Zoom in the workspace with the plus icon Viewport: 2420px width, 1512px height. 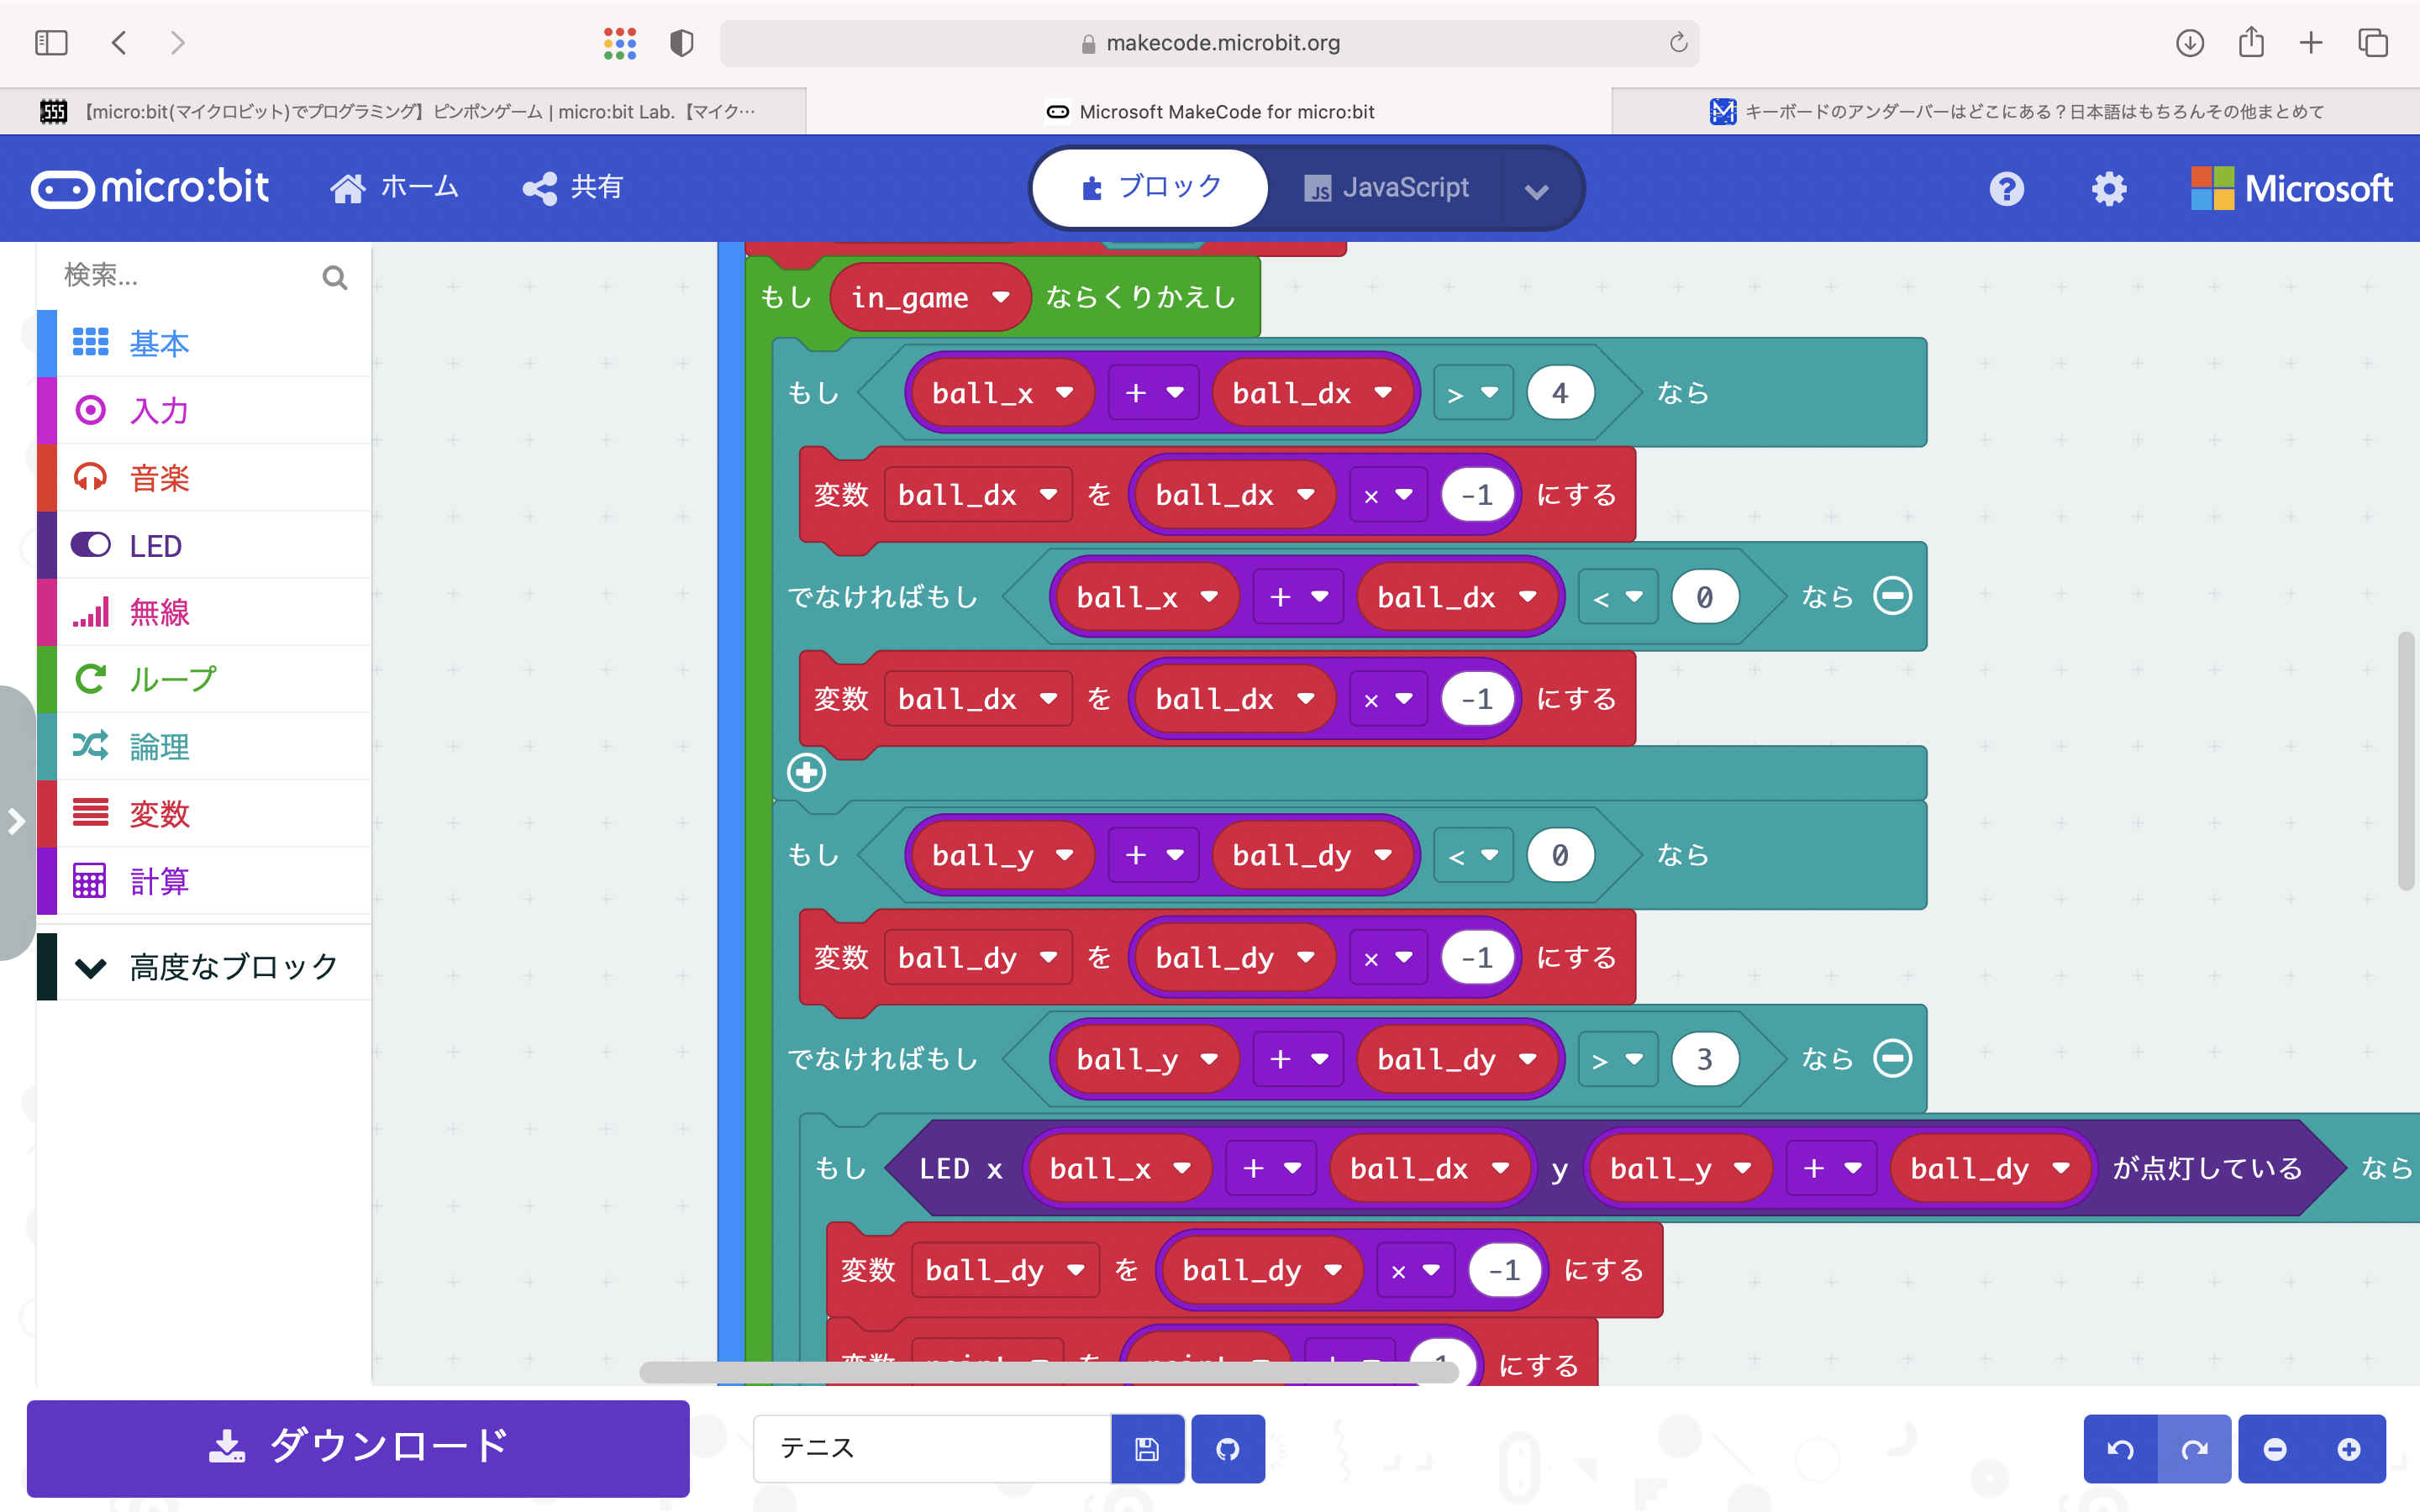(2348, 1448)
